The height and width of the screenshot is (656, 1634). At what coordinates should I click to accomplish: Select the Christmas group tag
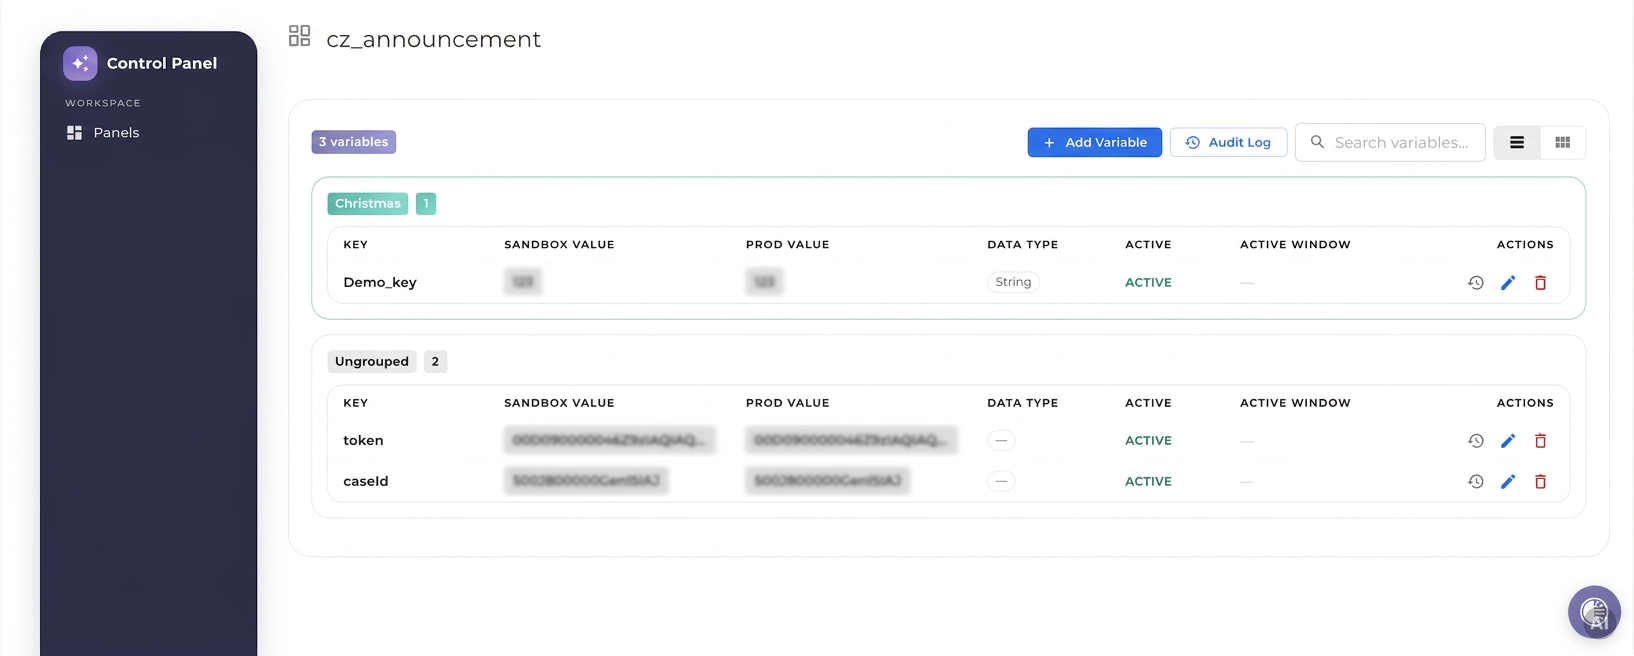[368, 204]
